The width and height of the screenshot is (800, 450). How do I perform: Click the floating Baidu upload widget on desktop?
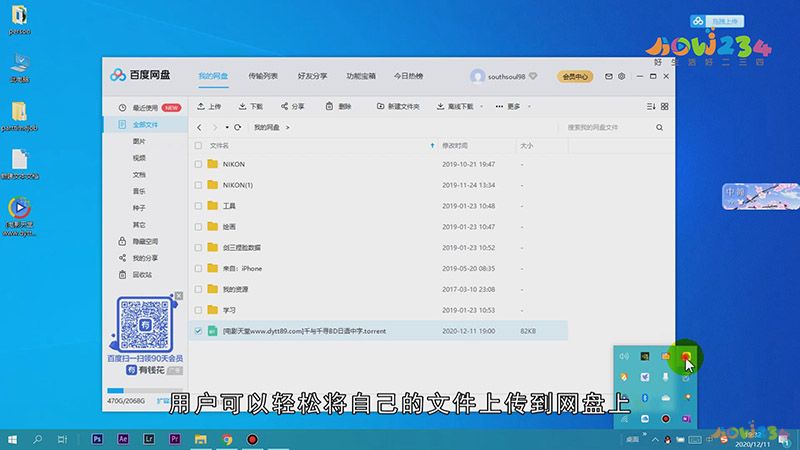pyautogui.click(x=717, y=21)
